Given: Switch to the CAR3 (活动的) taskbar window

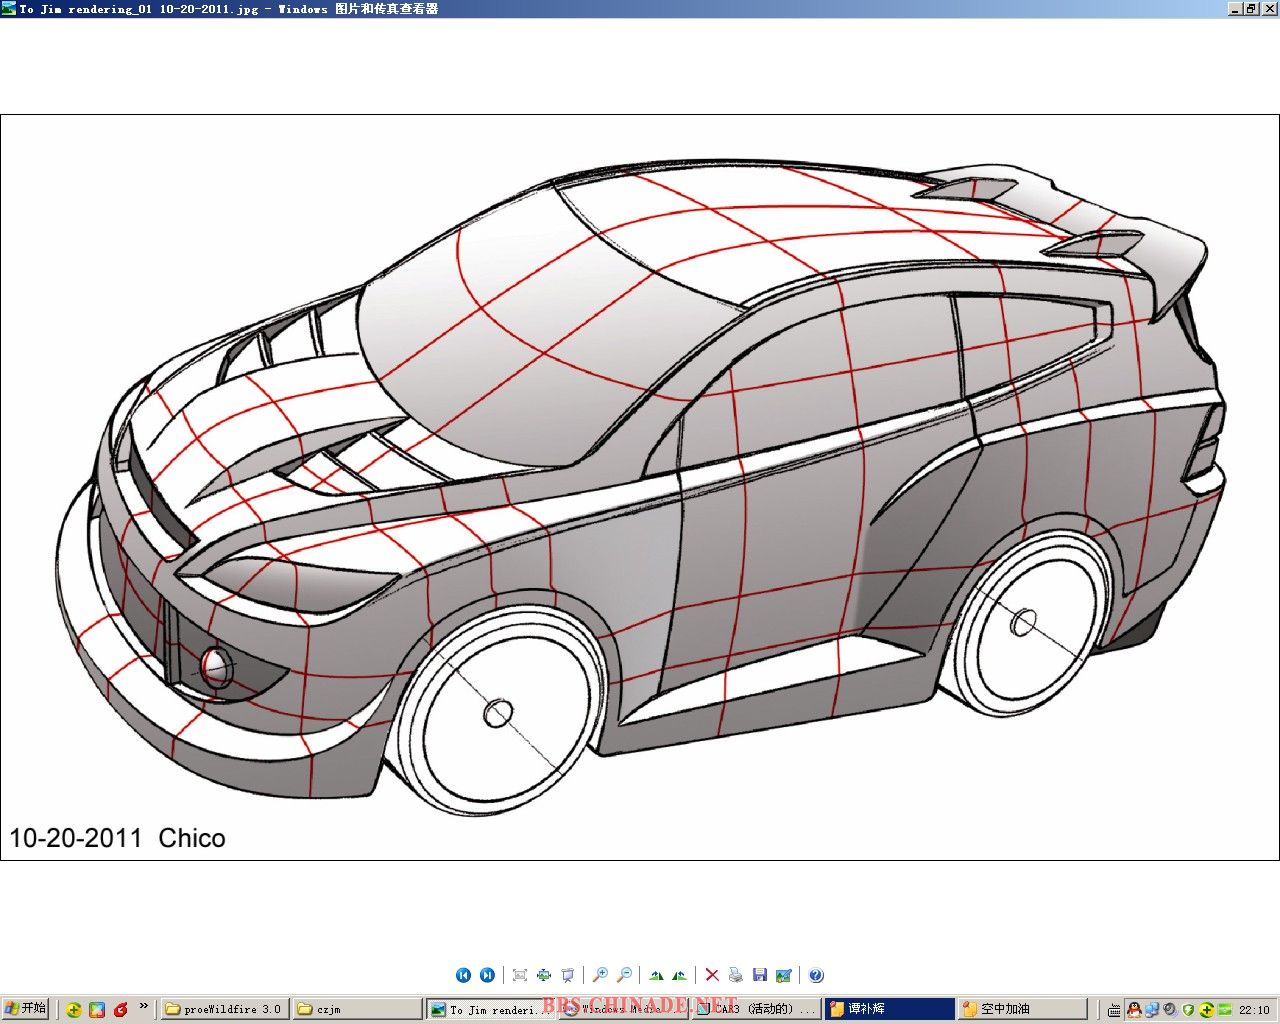Looking at the screenshot, I should tap(756, 1009).
